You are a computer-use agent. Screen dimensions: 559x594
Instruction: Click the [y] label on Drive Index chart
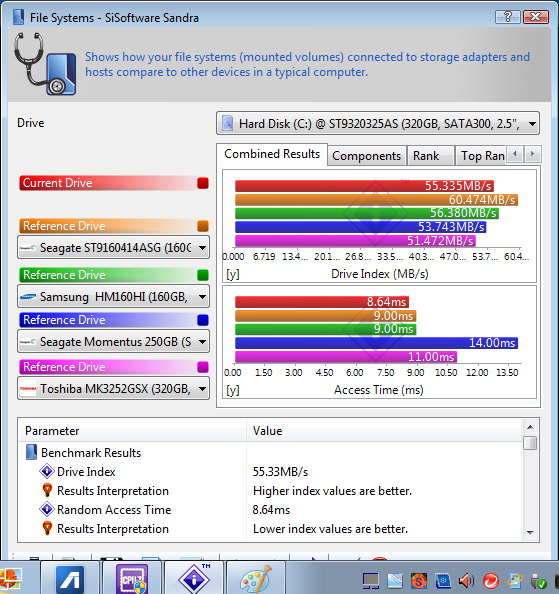233,274
